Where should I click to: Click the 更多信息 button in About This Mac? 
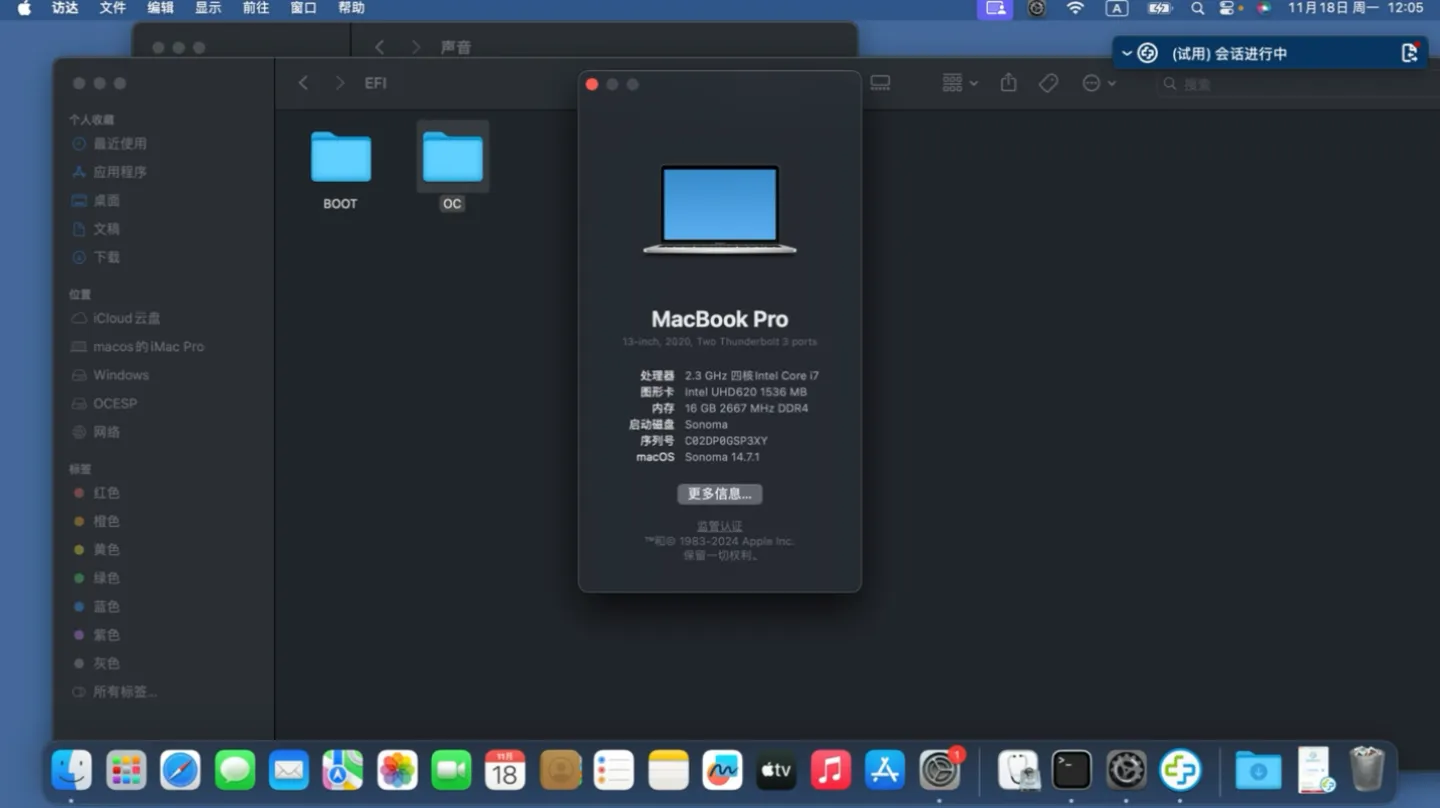click(719, 493)
